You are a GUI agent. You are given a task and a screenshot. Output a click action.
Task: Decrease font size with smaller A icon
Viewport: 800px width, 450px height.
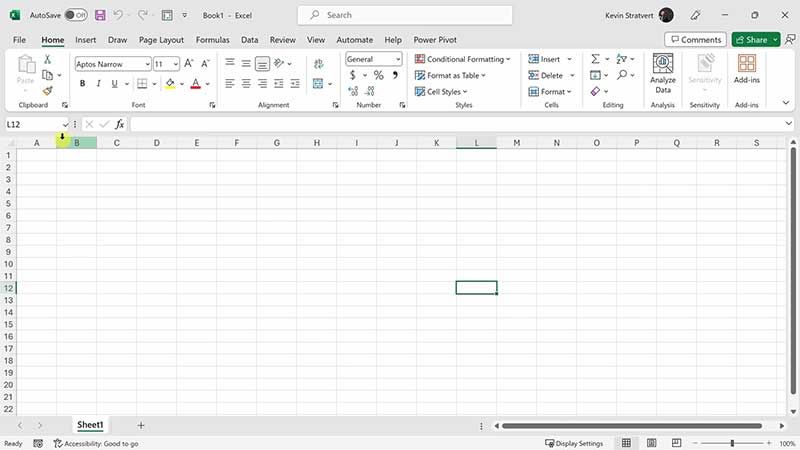click(x=205, y=63)
